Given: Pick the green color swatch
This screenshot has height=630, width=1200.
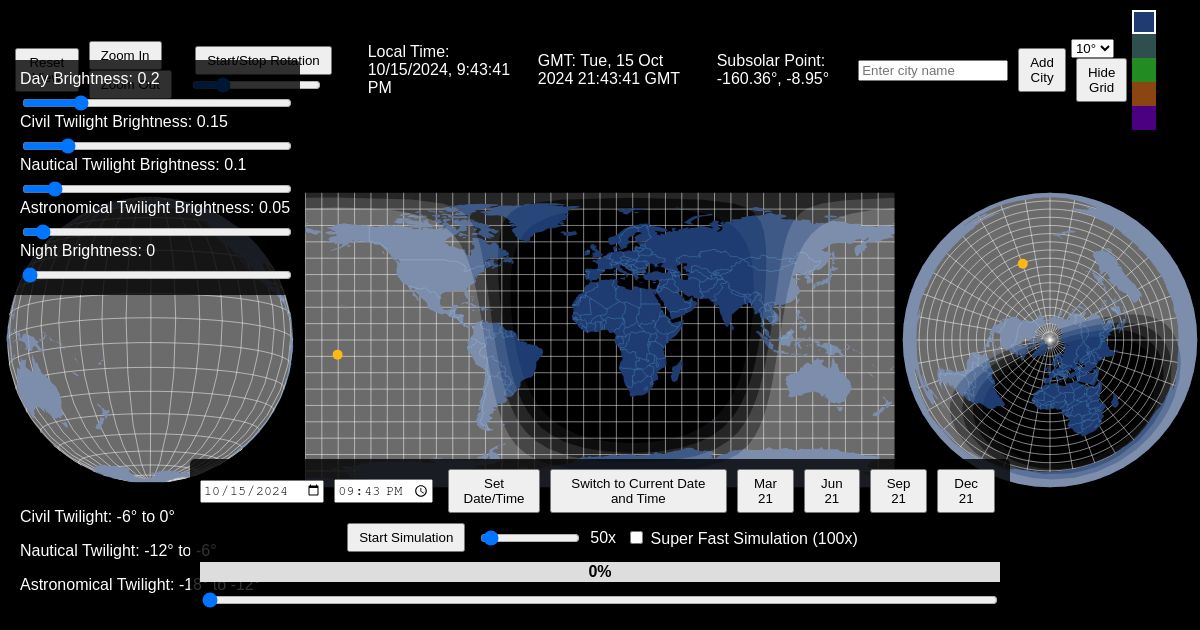Looking at the screenshot, I should 1143,70.
